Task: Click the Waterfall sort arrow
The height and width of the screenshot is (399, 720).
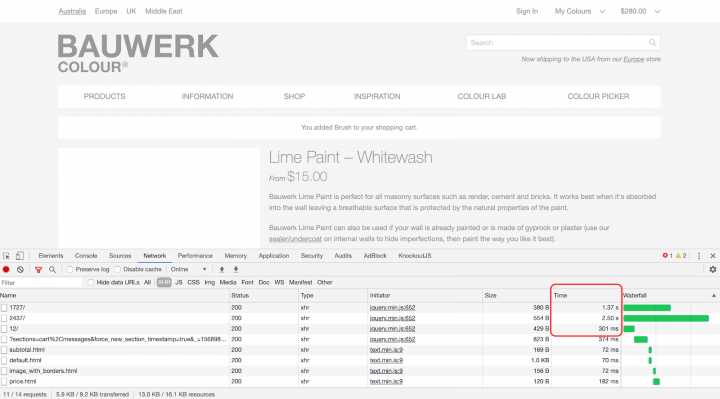Action: click(x=714, y=296)
